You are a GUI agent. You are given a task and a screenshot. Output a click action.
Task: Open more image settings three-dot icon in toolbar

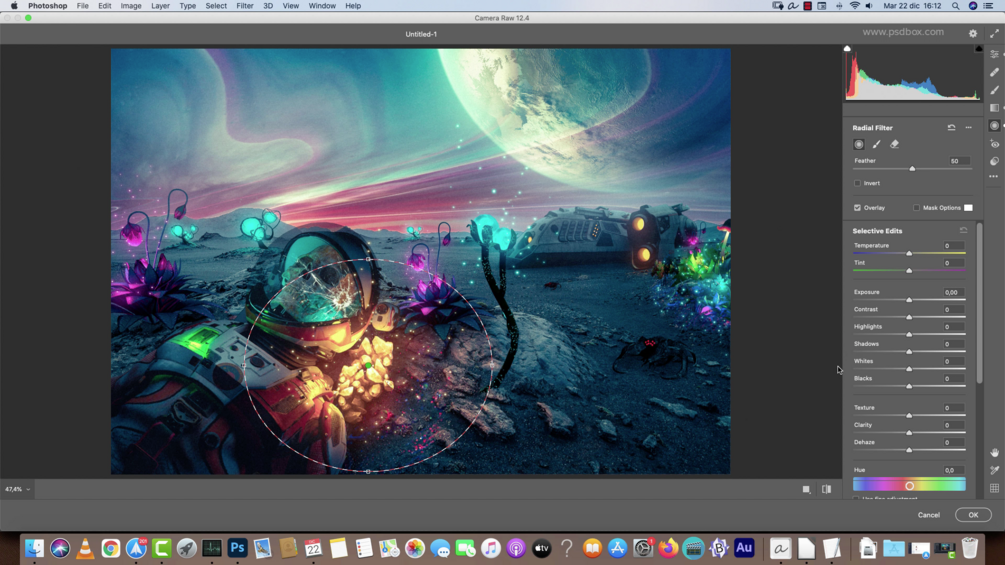pos(993,176)
